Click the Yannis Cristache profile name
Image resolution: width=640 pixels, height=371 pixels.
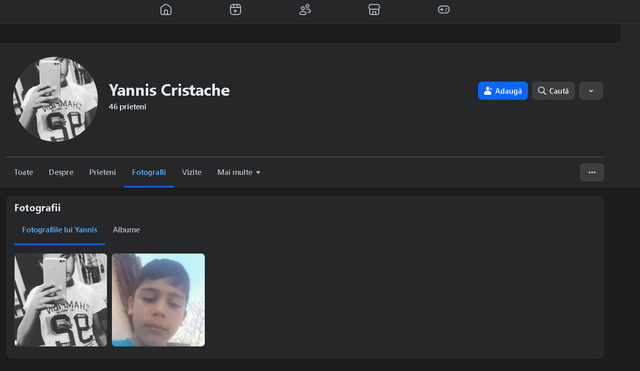coord(169,90)
